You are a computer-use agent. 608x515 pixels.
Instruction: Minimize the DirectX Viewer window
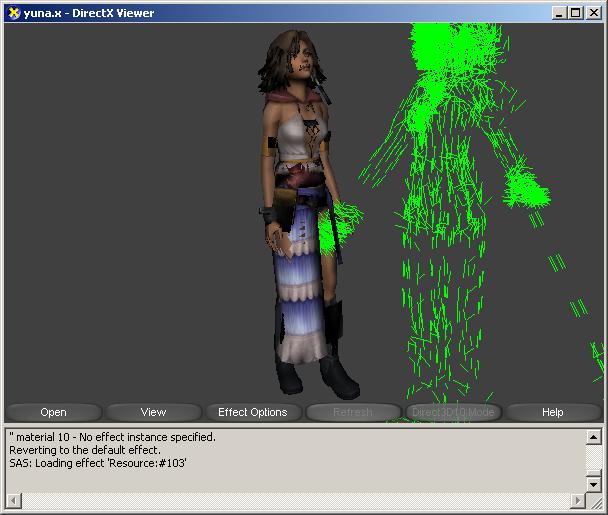(558, 12)
